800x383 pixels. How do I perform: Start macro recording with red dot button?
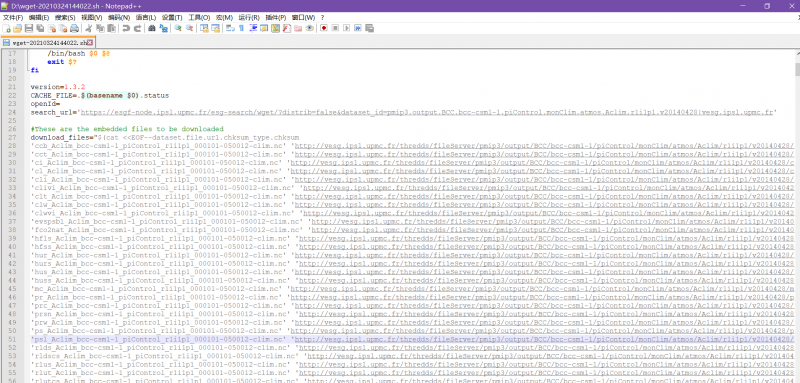tap(323, 28)
